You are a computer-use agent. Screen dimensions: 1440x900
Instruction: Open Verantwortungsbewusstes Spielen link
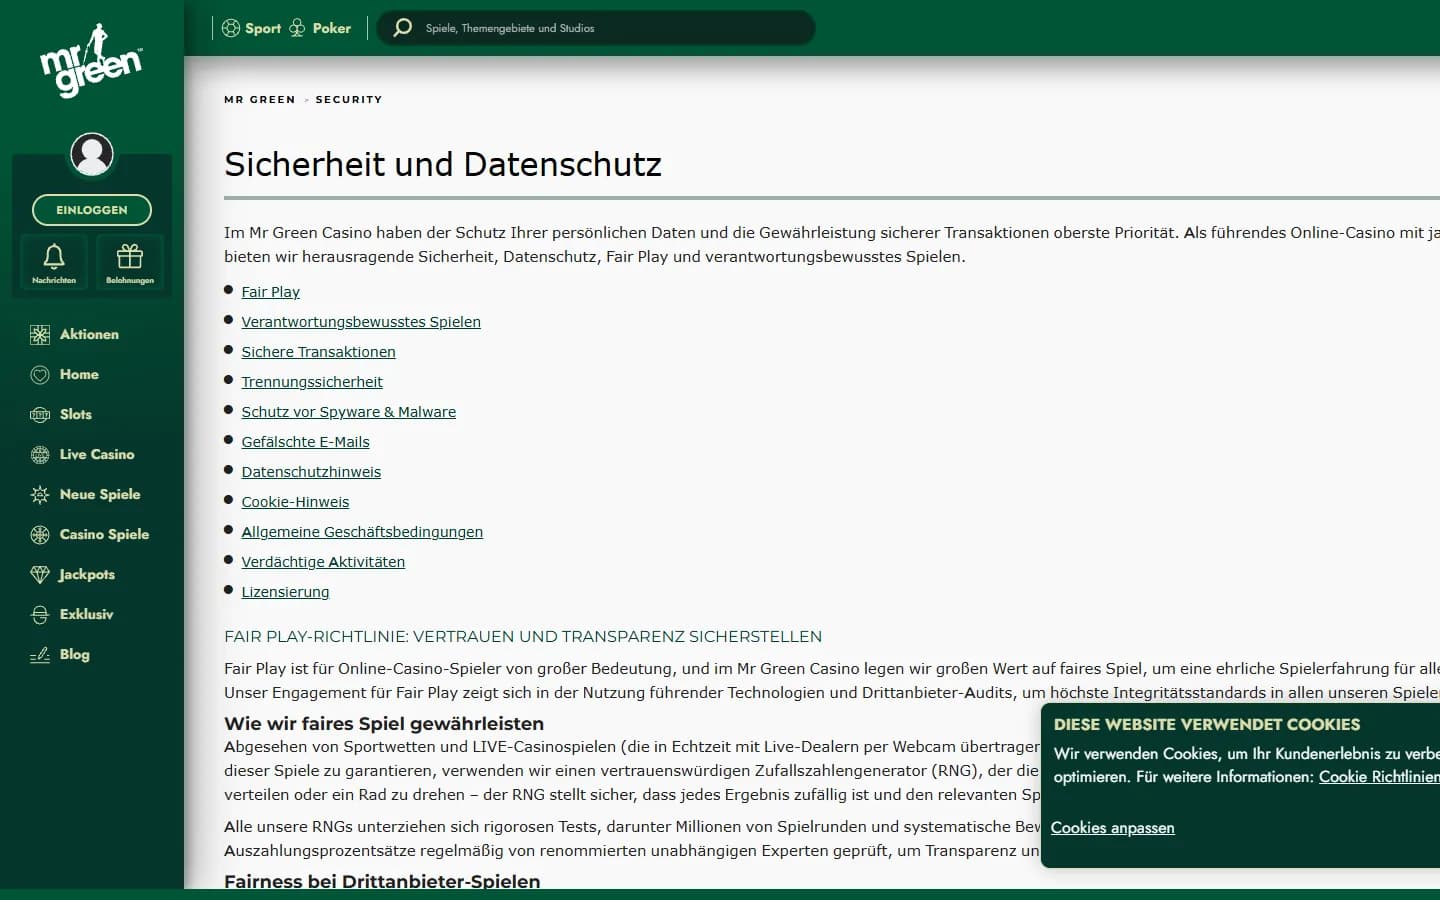click(361, 322)
